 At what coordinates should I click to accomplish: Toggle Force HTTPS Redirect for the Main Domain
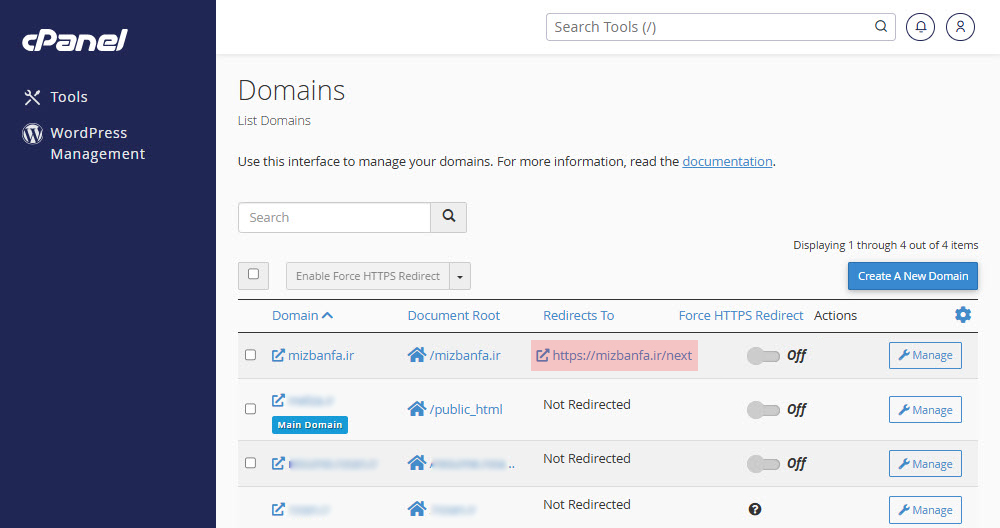click(763, 409)
